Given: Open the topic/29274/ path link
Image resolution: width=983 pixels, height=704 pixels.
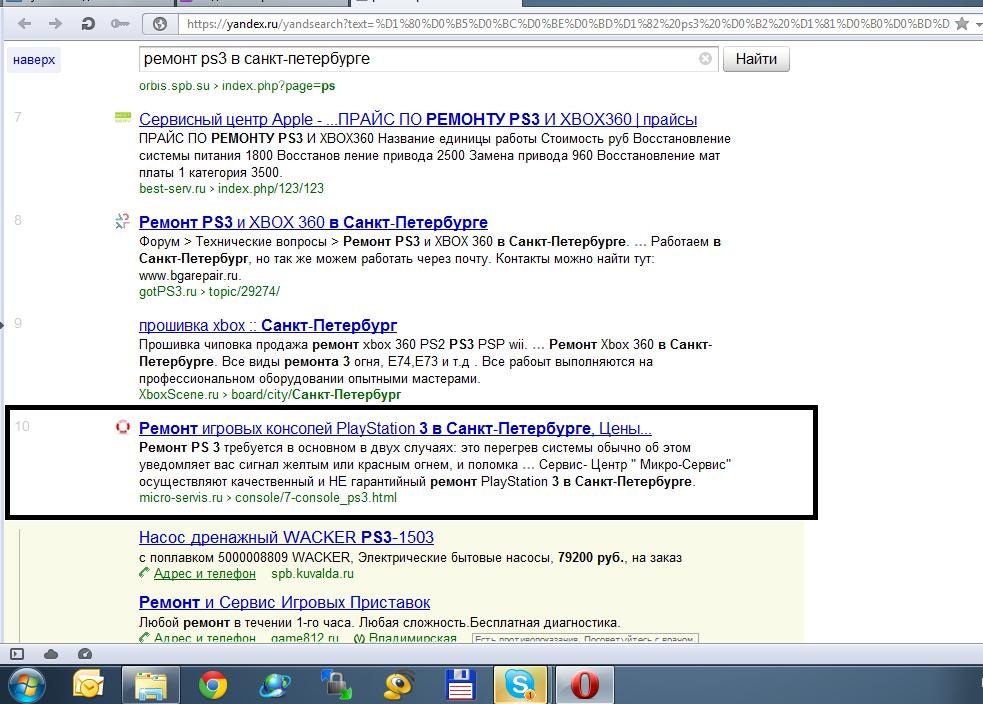Looking at the screenshot, I should pyautogui.click(x=244, y=292).
